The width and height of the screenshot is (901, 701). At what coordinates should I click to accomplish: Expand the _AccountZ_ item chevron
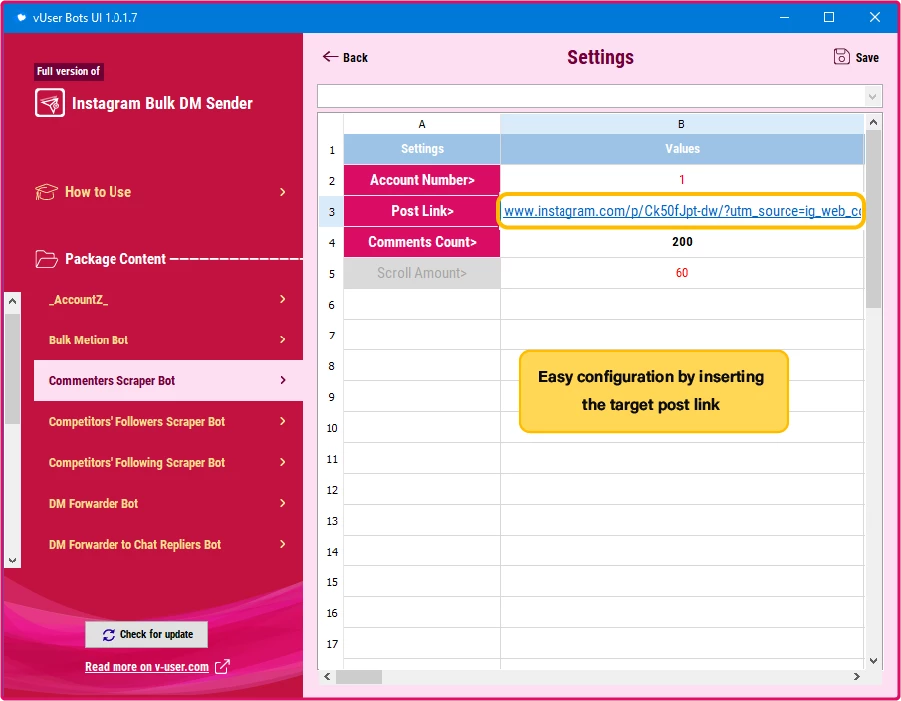pos(282,299)
